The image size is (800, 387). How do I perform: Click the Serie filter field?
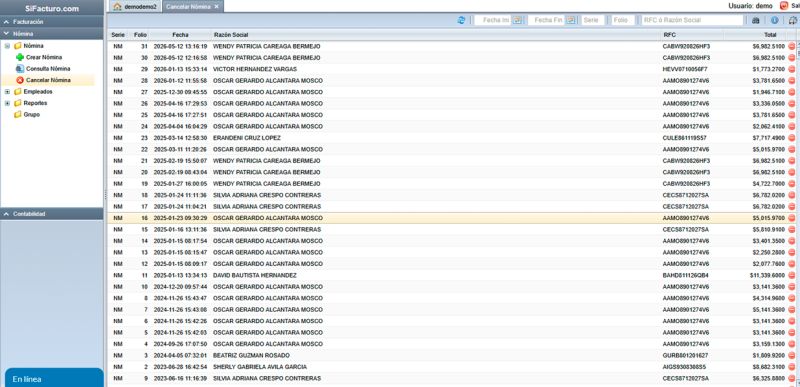(592, 20)
